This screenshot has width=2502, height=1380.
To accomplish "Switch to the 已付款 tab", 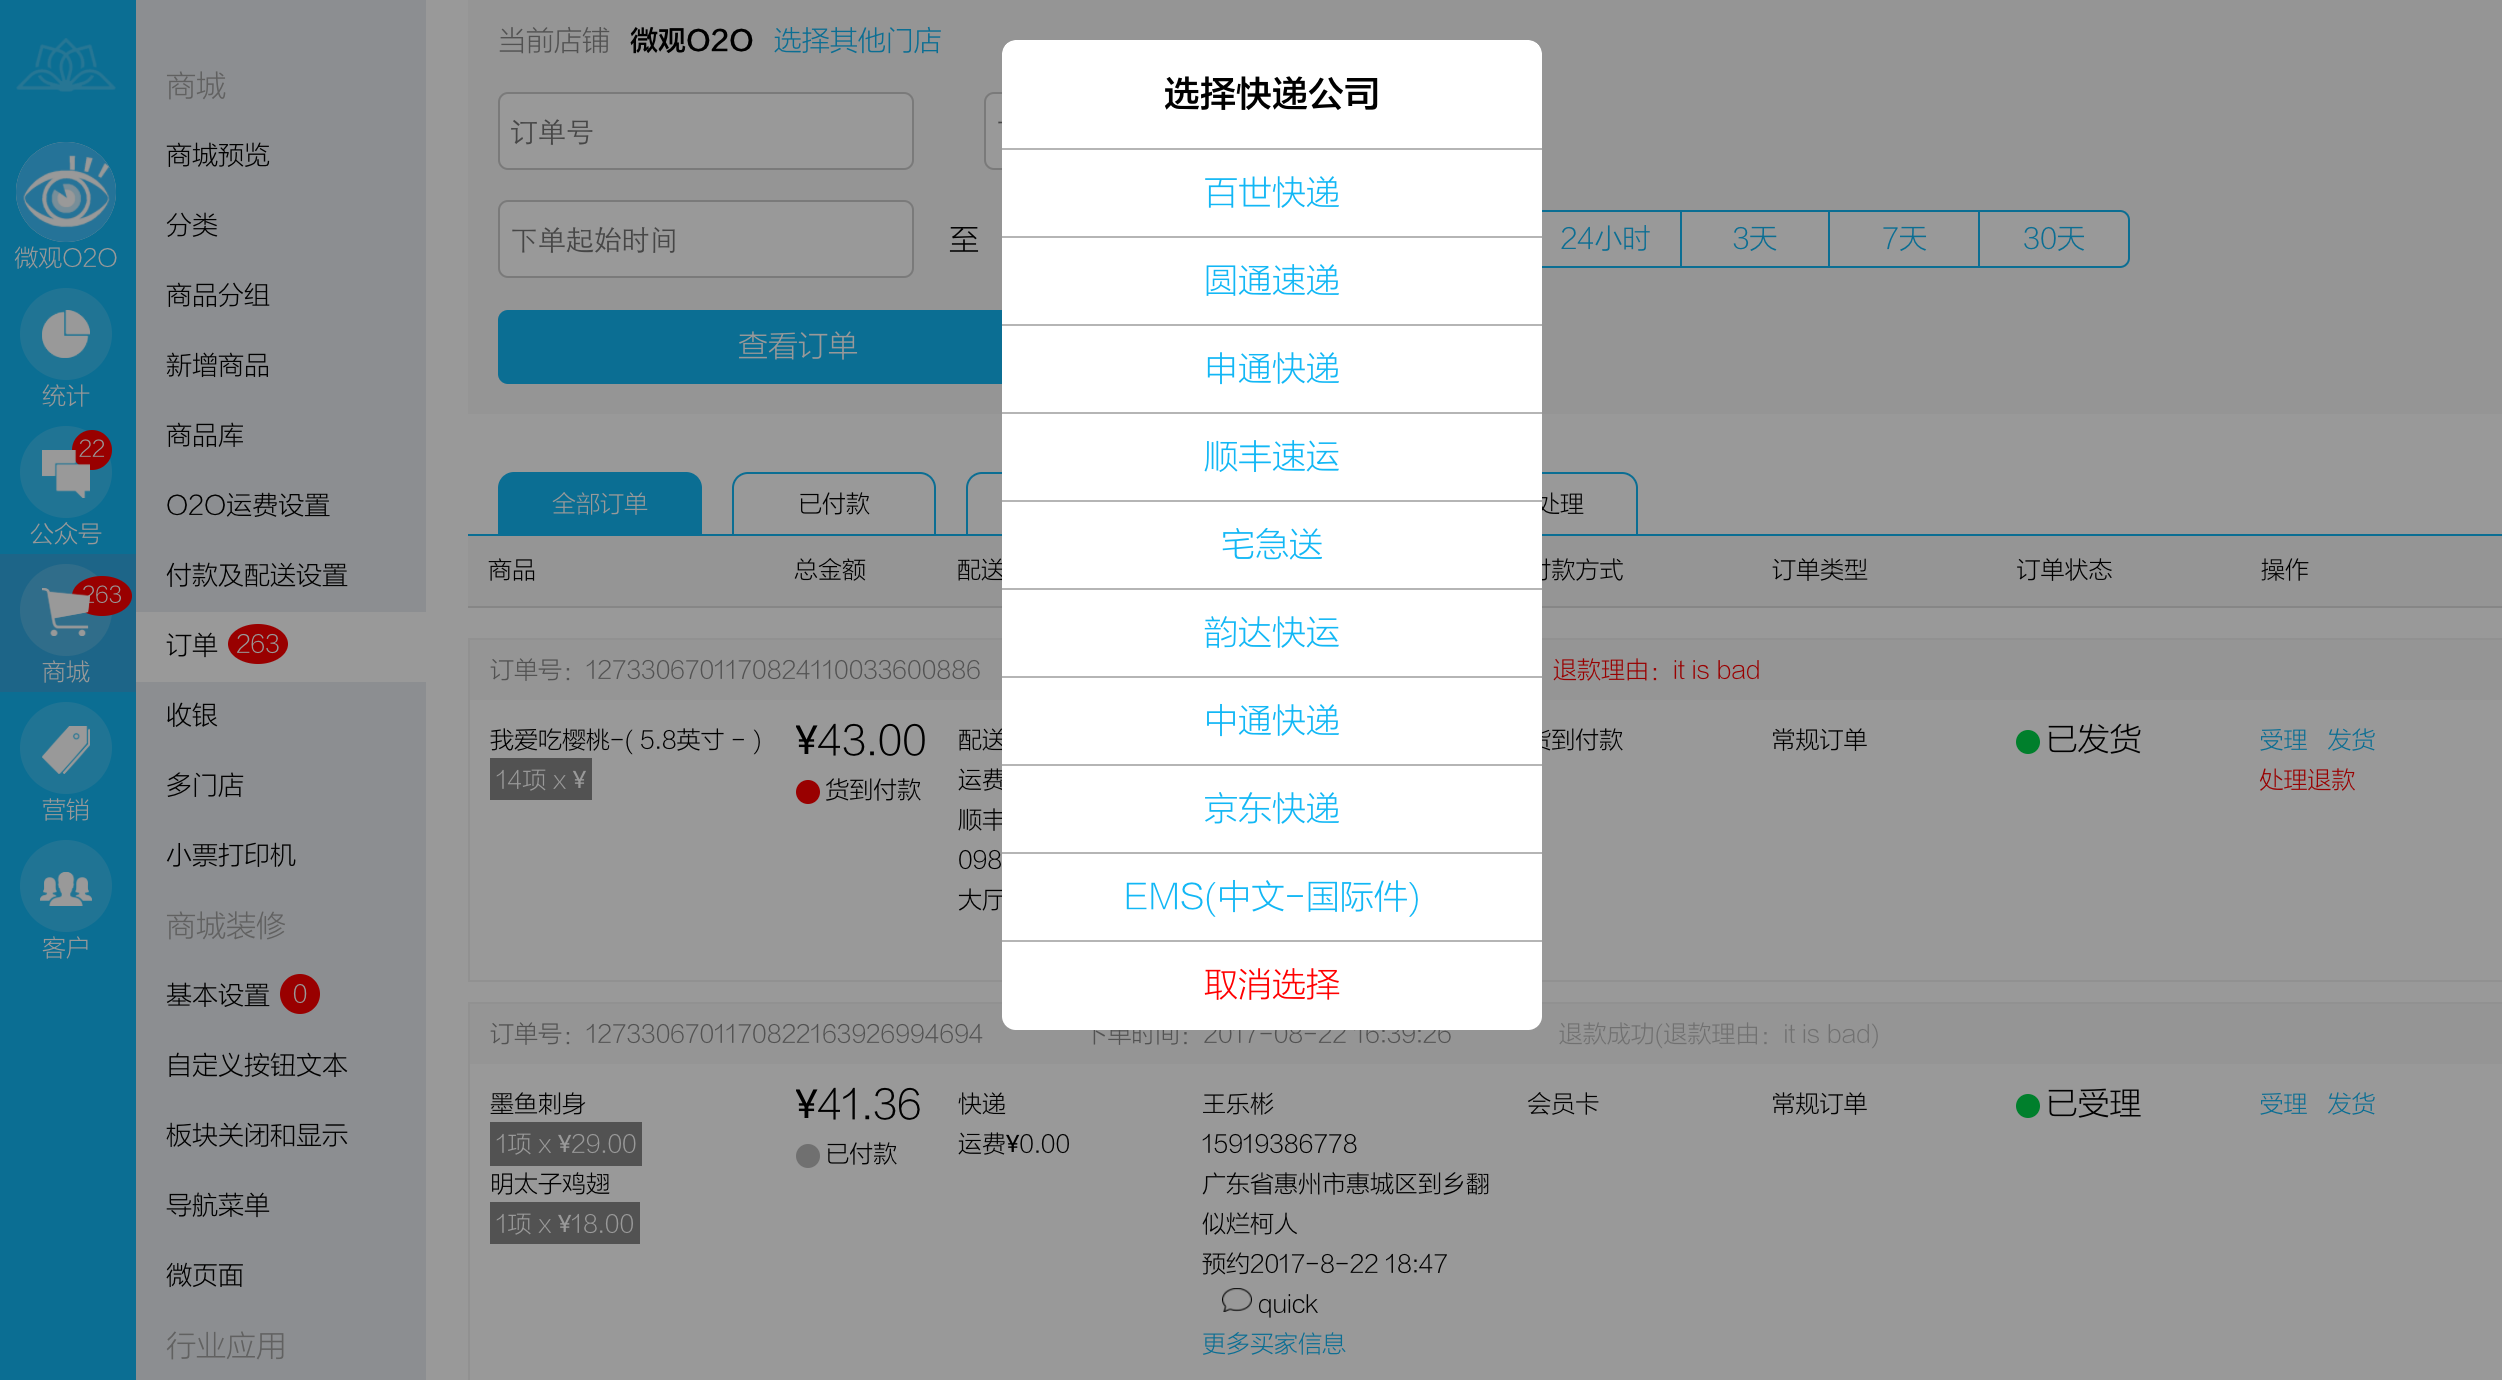I will click(834, 503).
